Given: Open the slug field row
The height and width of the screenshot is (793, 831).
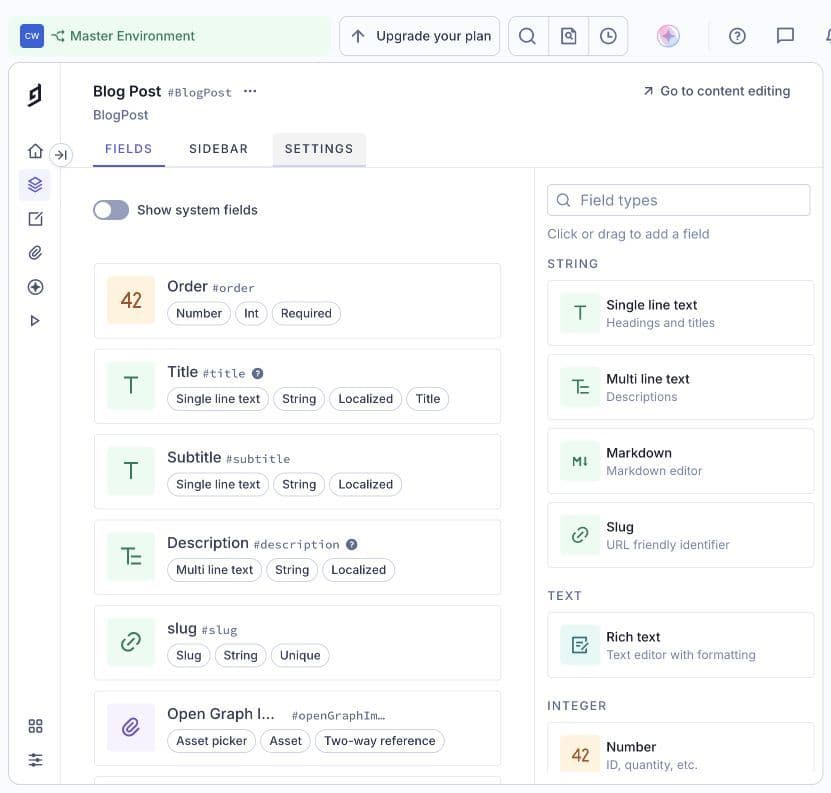Looking at the screenshot, I should [x=297, y=642].
